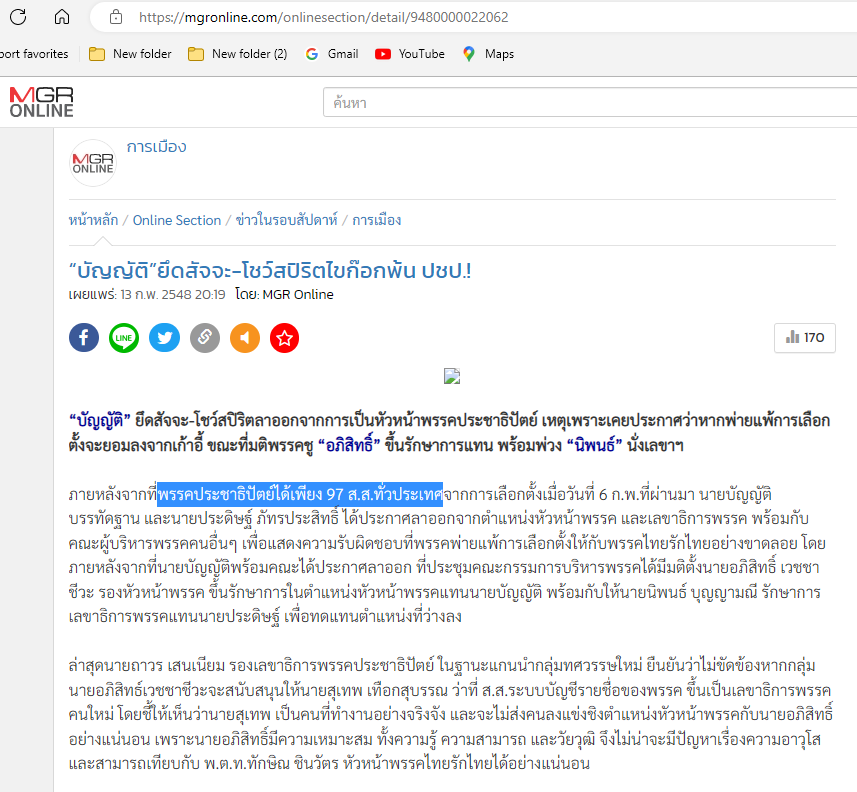Click the 170 view count button

(805, 338)
